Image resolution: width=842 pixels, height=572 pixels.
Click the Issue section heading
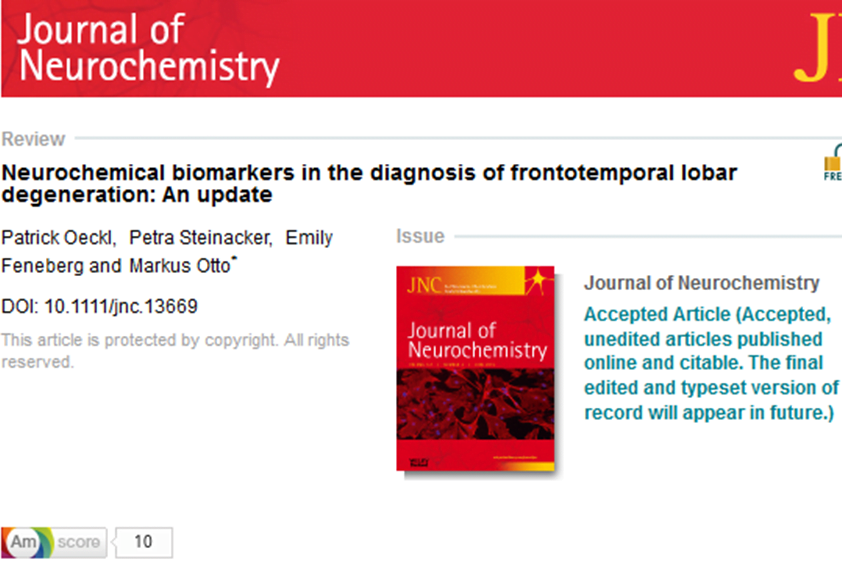(420, 237)
